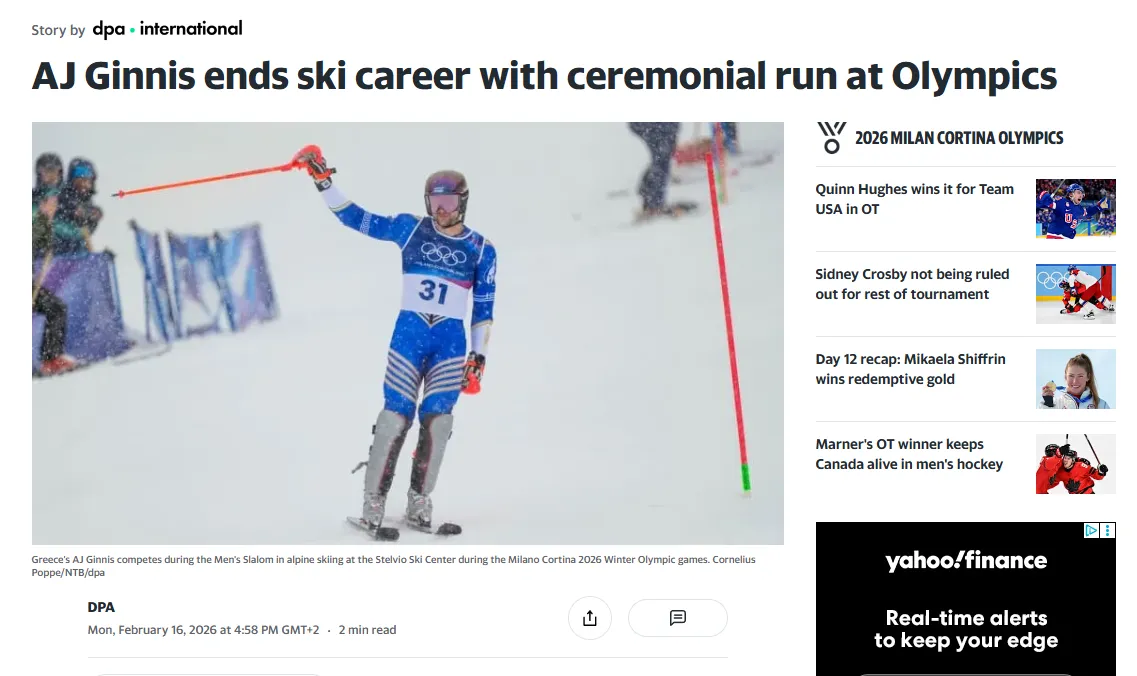Open the ad options three-dot menu
The width and height of the screenshot is (1137, 676).
coord(1108,531)
